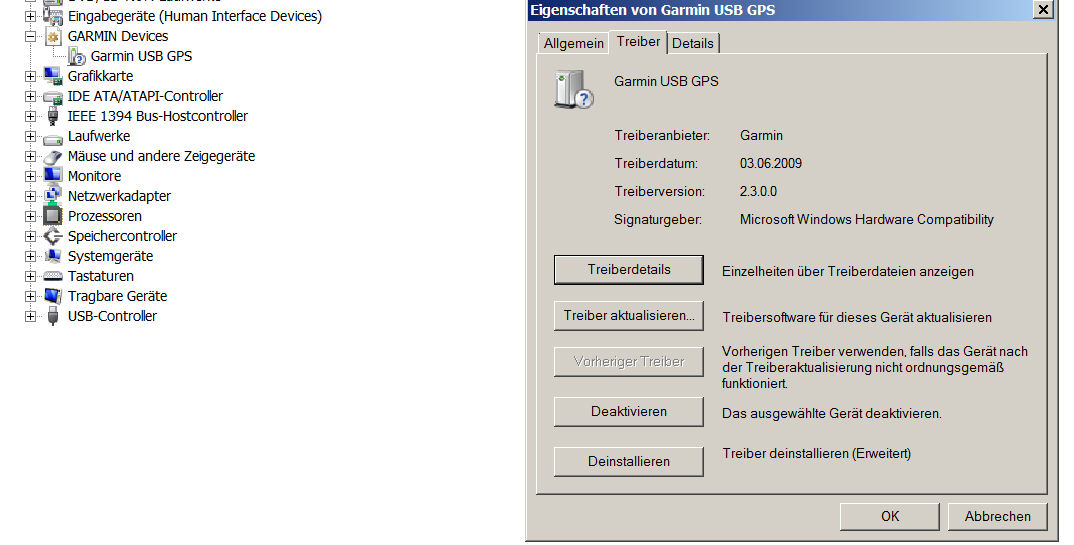Open the Details tab

[x=692, y=43]
